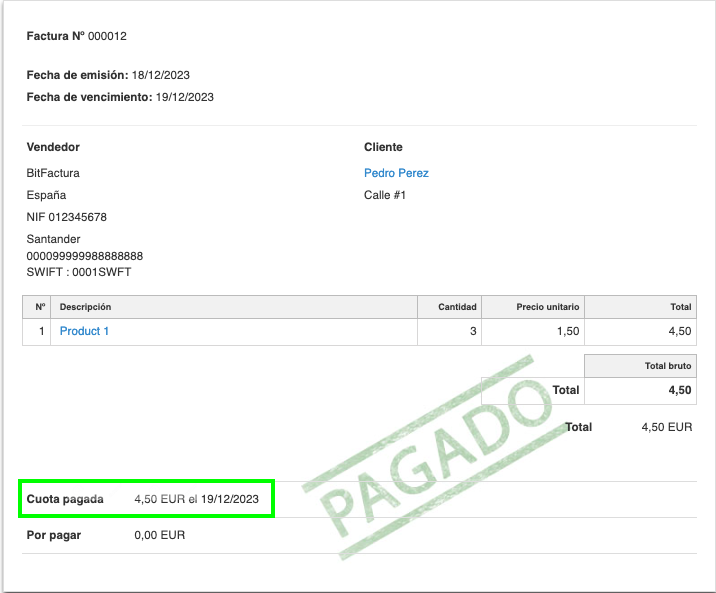Select client address Calle #1
This screenshot has width=716, height=593.
click(384, 195)
